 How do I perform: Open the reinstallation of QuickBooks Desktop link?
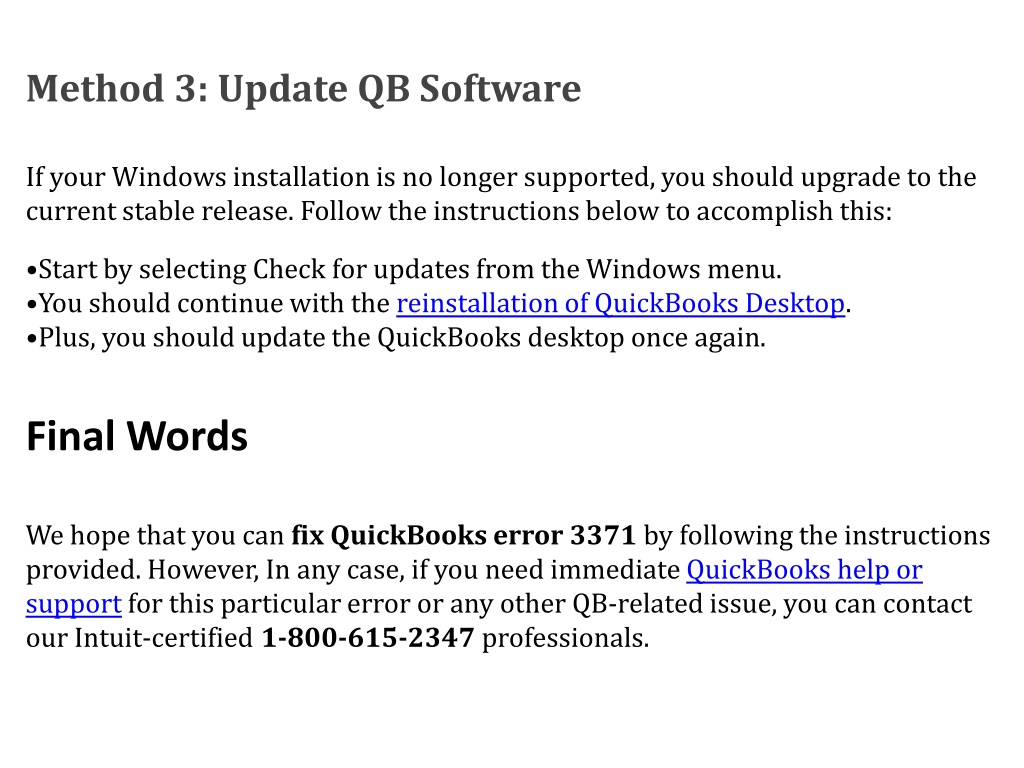[620, 304]
